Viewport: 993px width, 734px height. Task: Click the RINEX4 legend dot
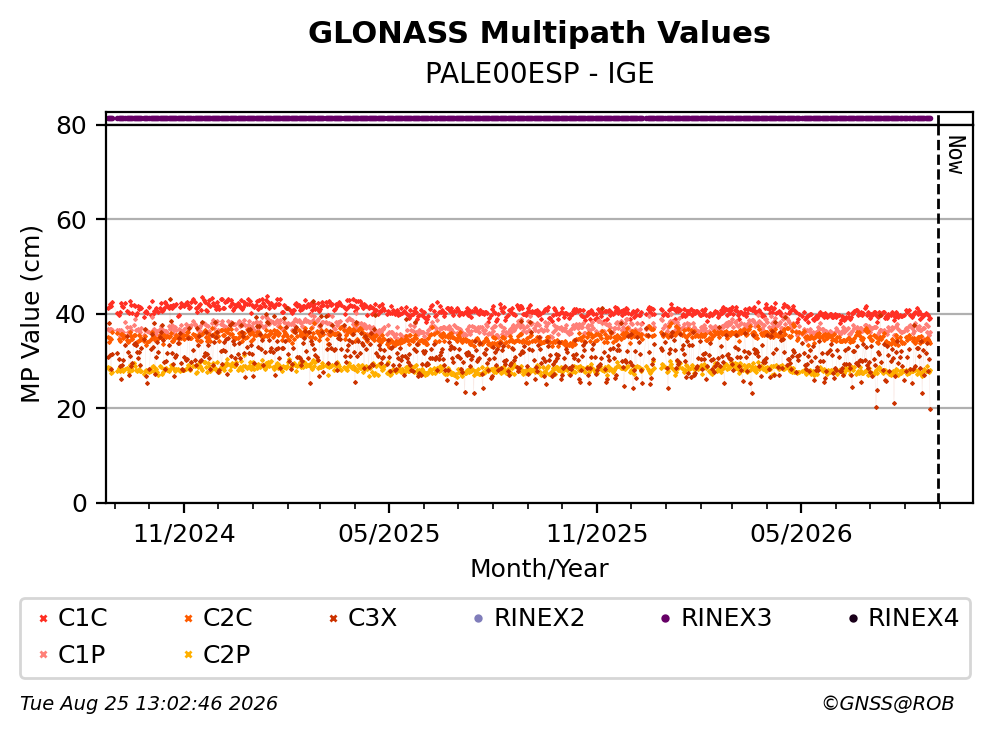[853, 618]
